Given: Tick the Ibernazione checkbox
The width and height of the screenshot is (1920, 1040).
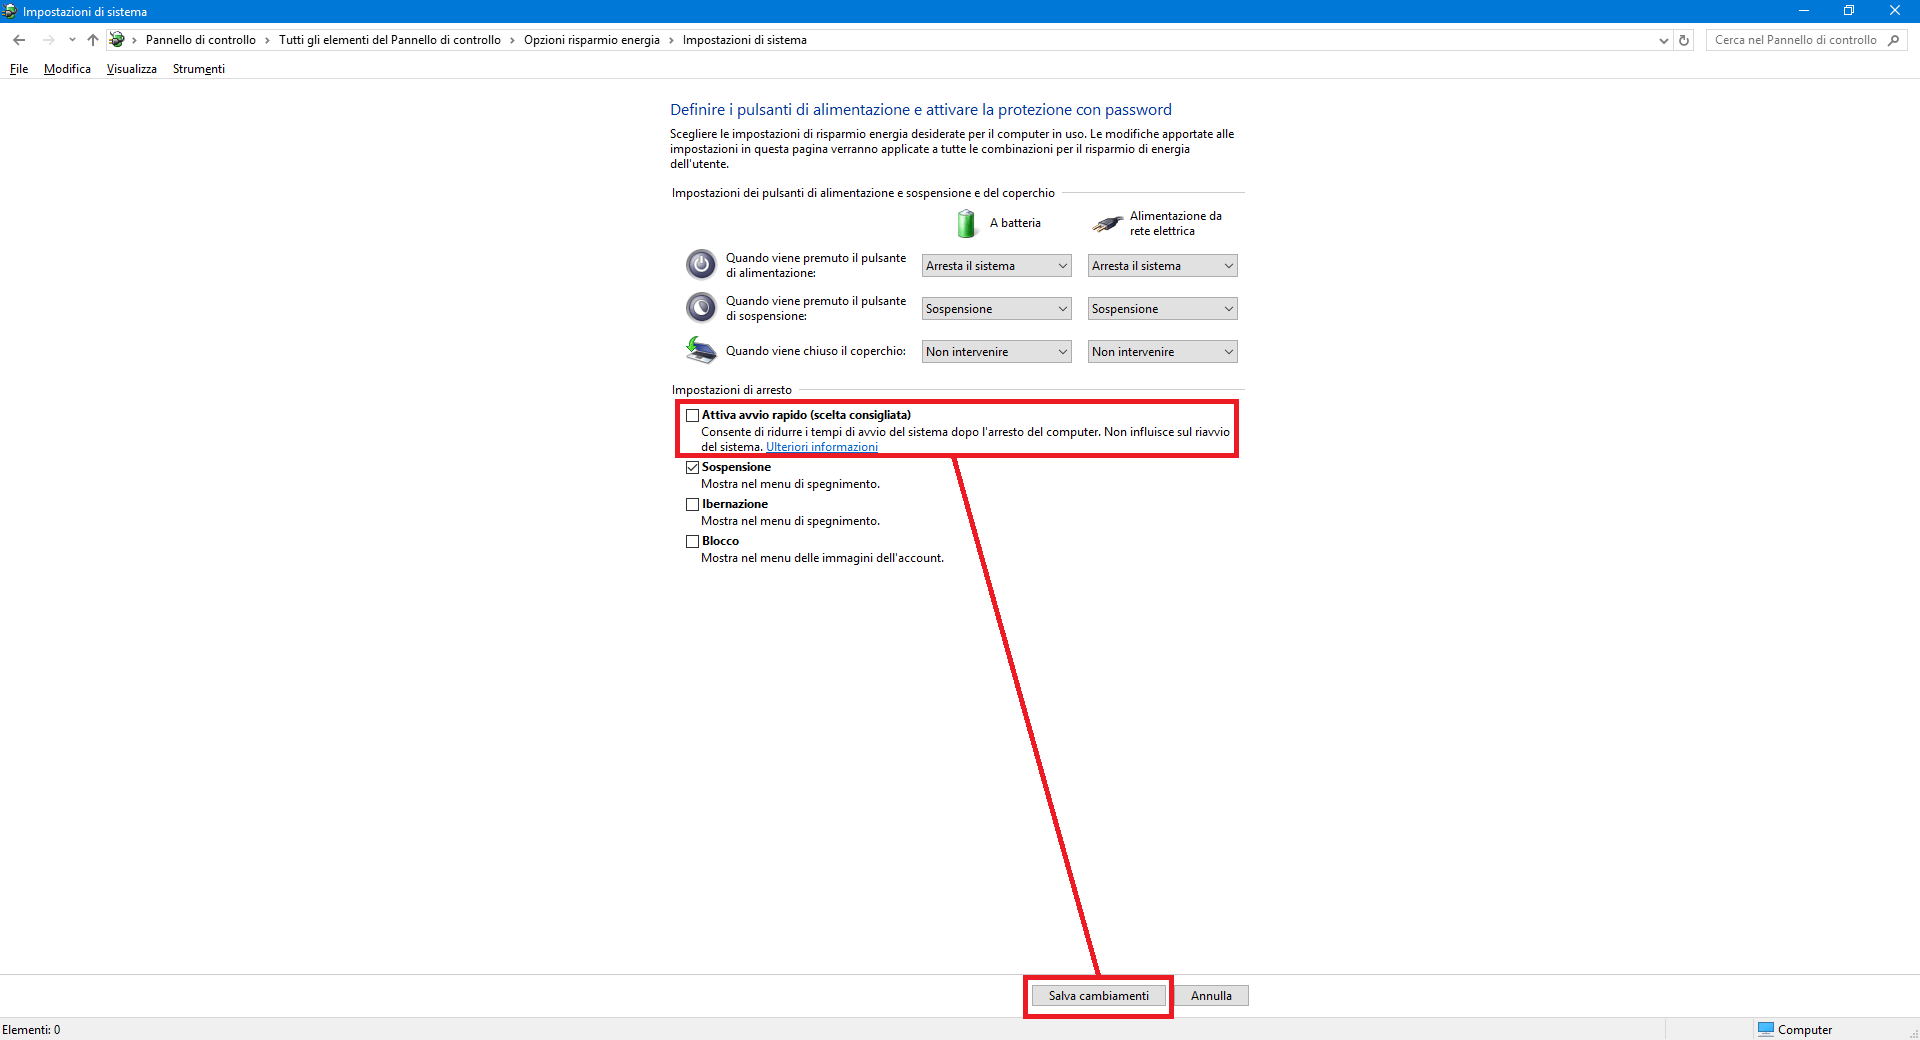Looking at the screenshot, I should pos(692,504).
